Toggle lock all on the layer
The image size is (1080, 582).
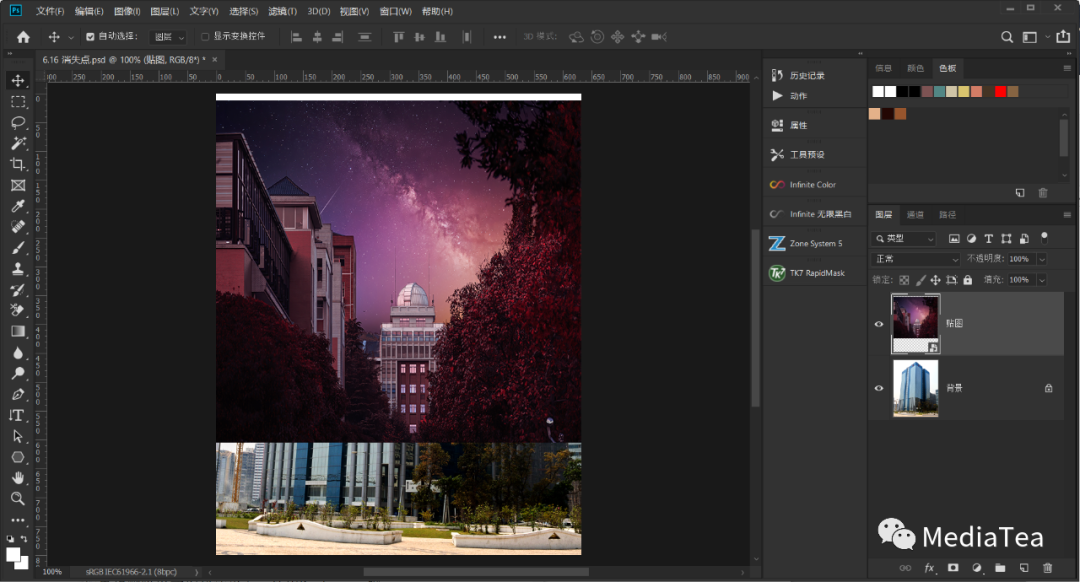click(968, 280)
